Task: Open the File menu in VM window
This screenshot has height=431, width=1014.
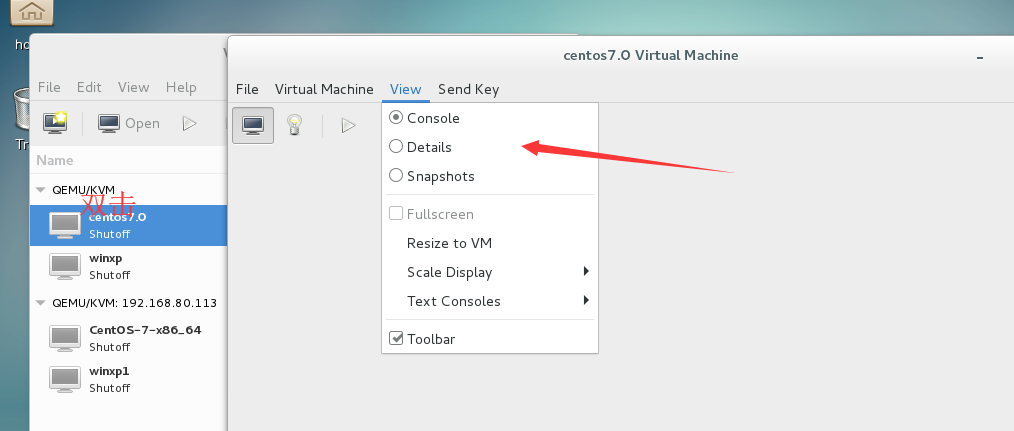Action: click(247, 89)
